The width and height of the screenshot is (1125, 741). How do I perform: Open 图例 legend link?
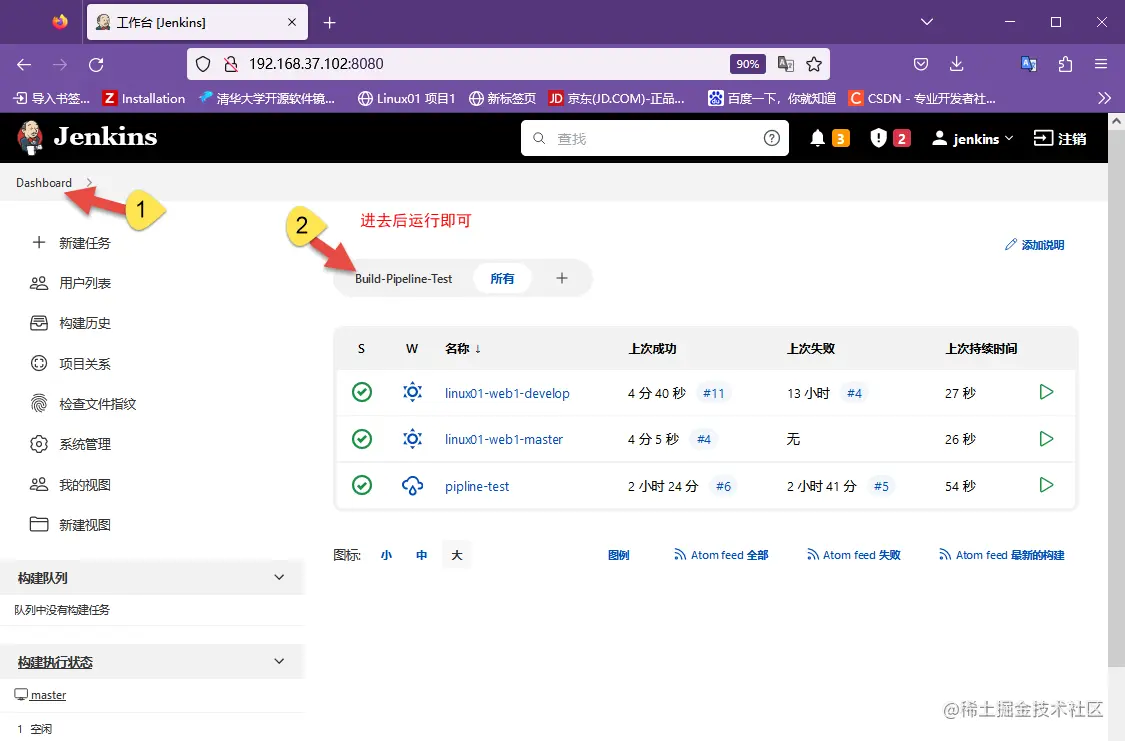pos(618,554)
